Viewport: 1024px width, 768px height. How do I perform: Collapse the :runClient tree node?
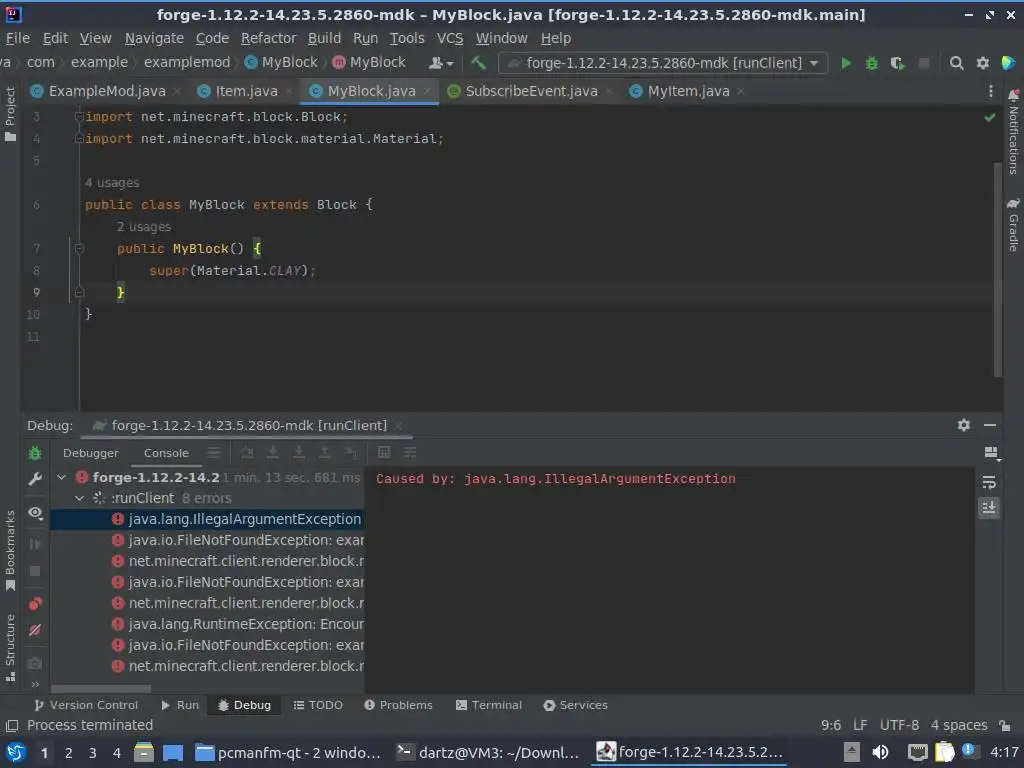point(79,498)
